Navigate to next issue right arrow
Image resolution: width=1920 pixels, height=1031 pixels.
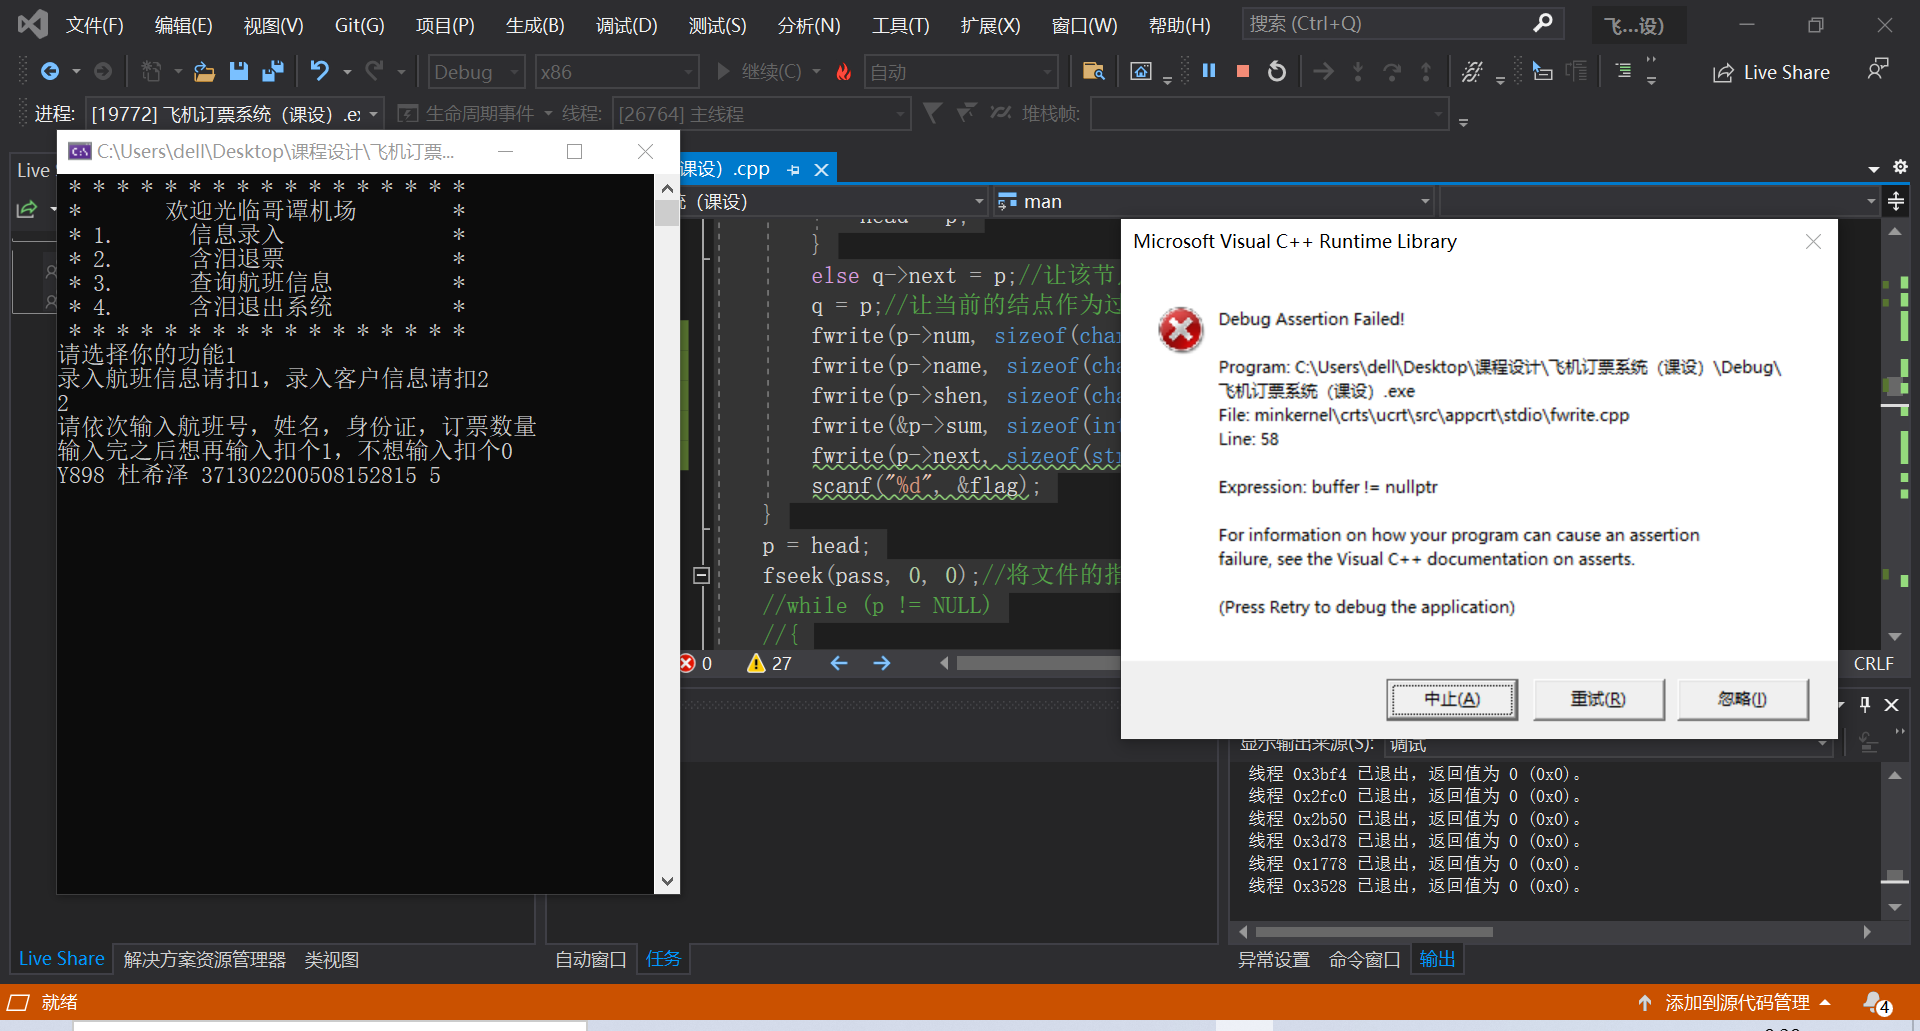[x=881, y=663]
